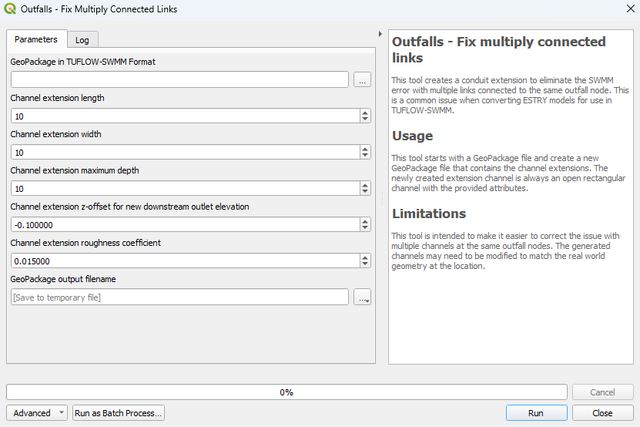Click the GeoPackage input path field
Image resolution: width=640 pixels, height=427 pixels.
(179, 79)
